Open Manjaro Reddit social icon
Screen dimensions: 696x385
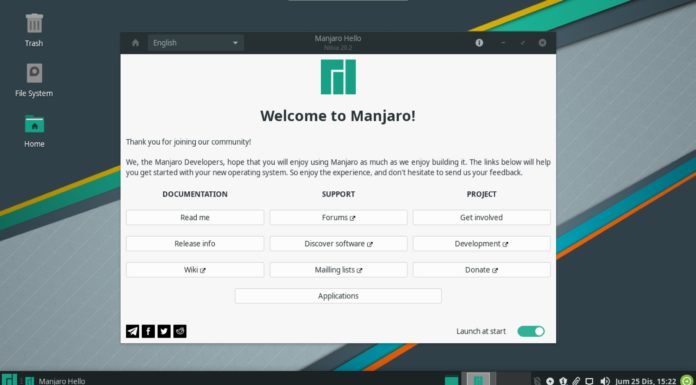180,331
